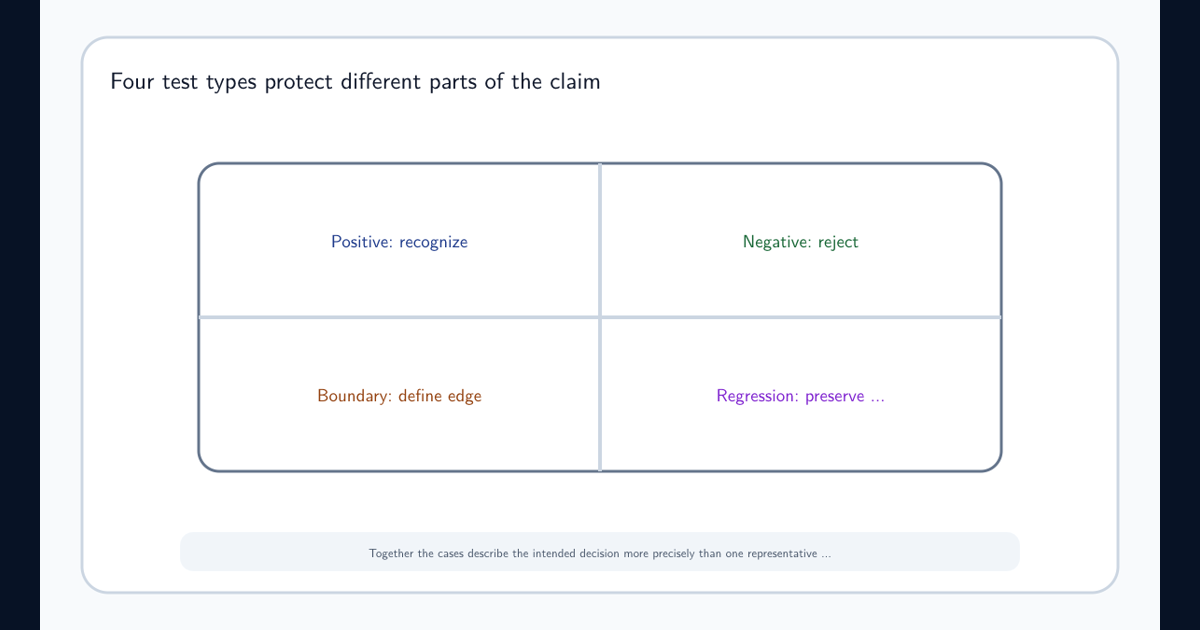The width and height of the screenshot is (1200, 630).
Task: Click the dark navy strip left of the slide
Action: pyautogui.click(x=20, y=315)
